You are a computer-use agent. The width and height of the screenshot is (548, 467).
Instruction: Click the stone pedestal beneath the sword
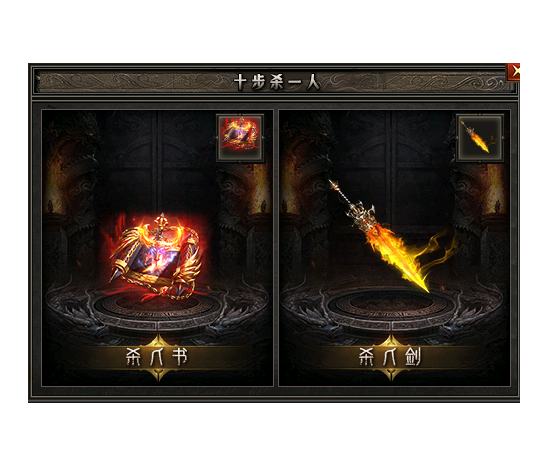391,308
